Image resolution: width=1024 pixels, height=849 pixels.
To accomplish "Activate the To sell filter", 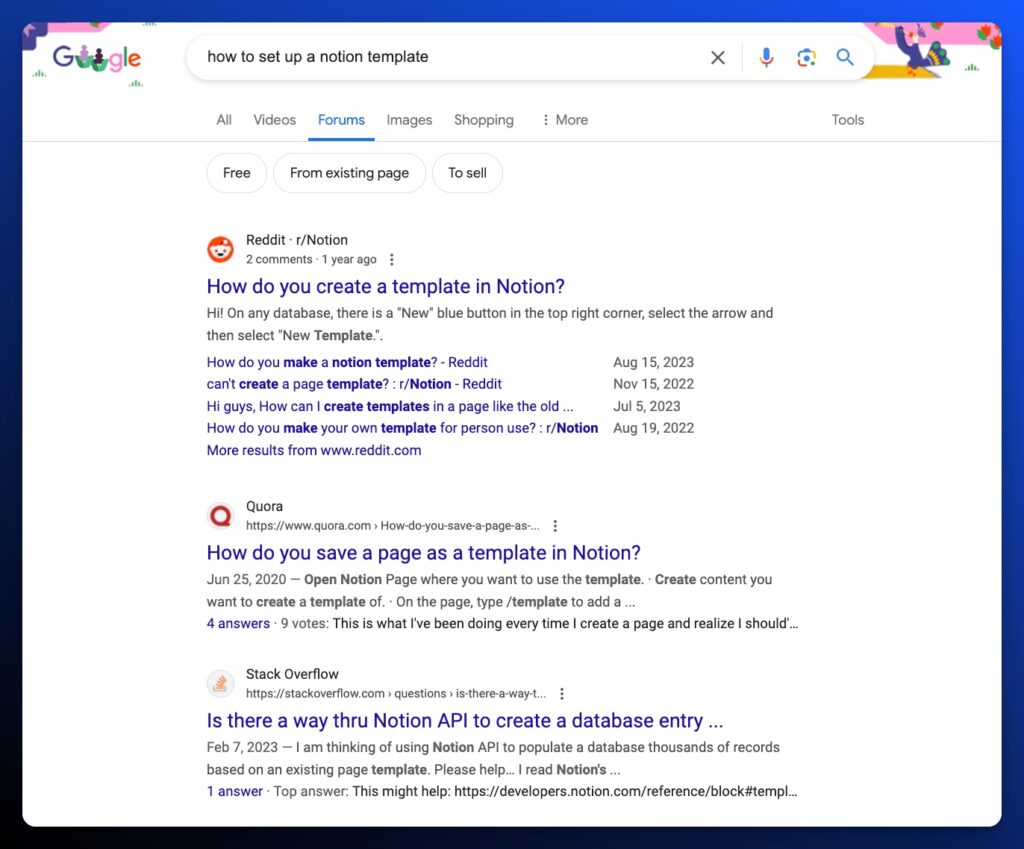I will point(467,173).
